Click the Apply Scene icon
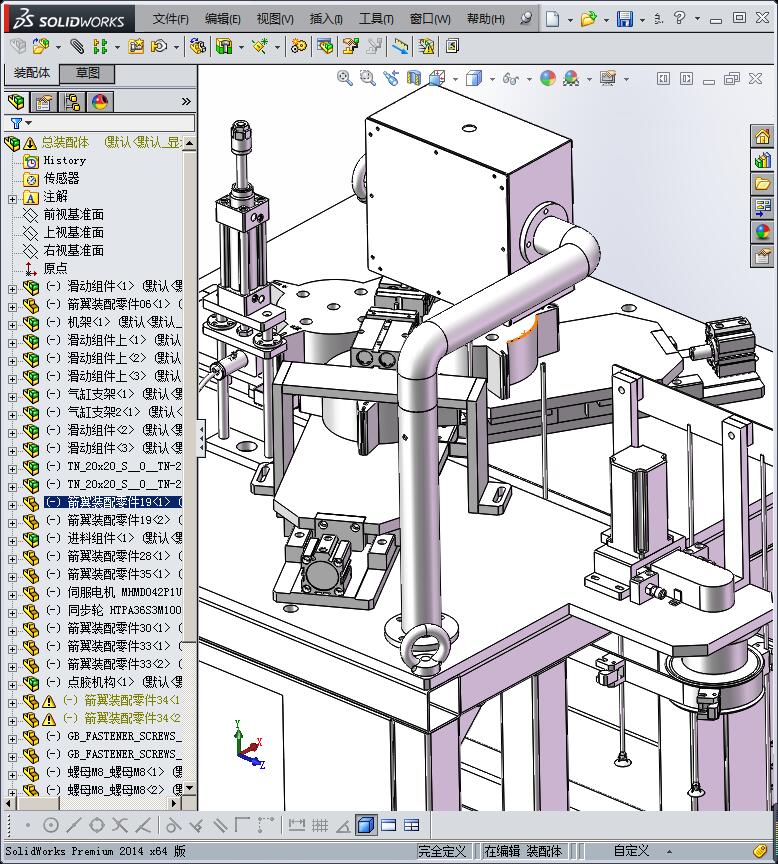The image size is (778, 864). [x=571, y=78]
